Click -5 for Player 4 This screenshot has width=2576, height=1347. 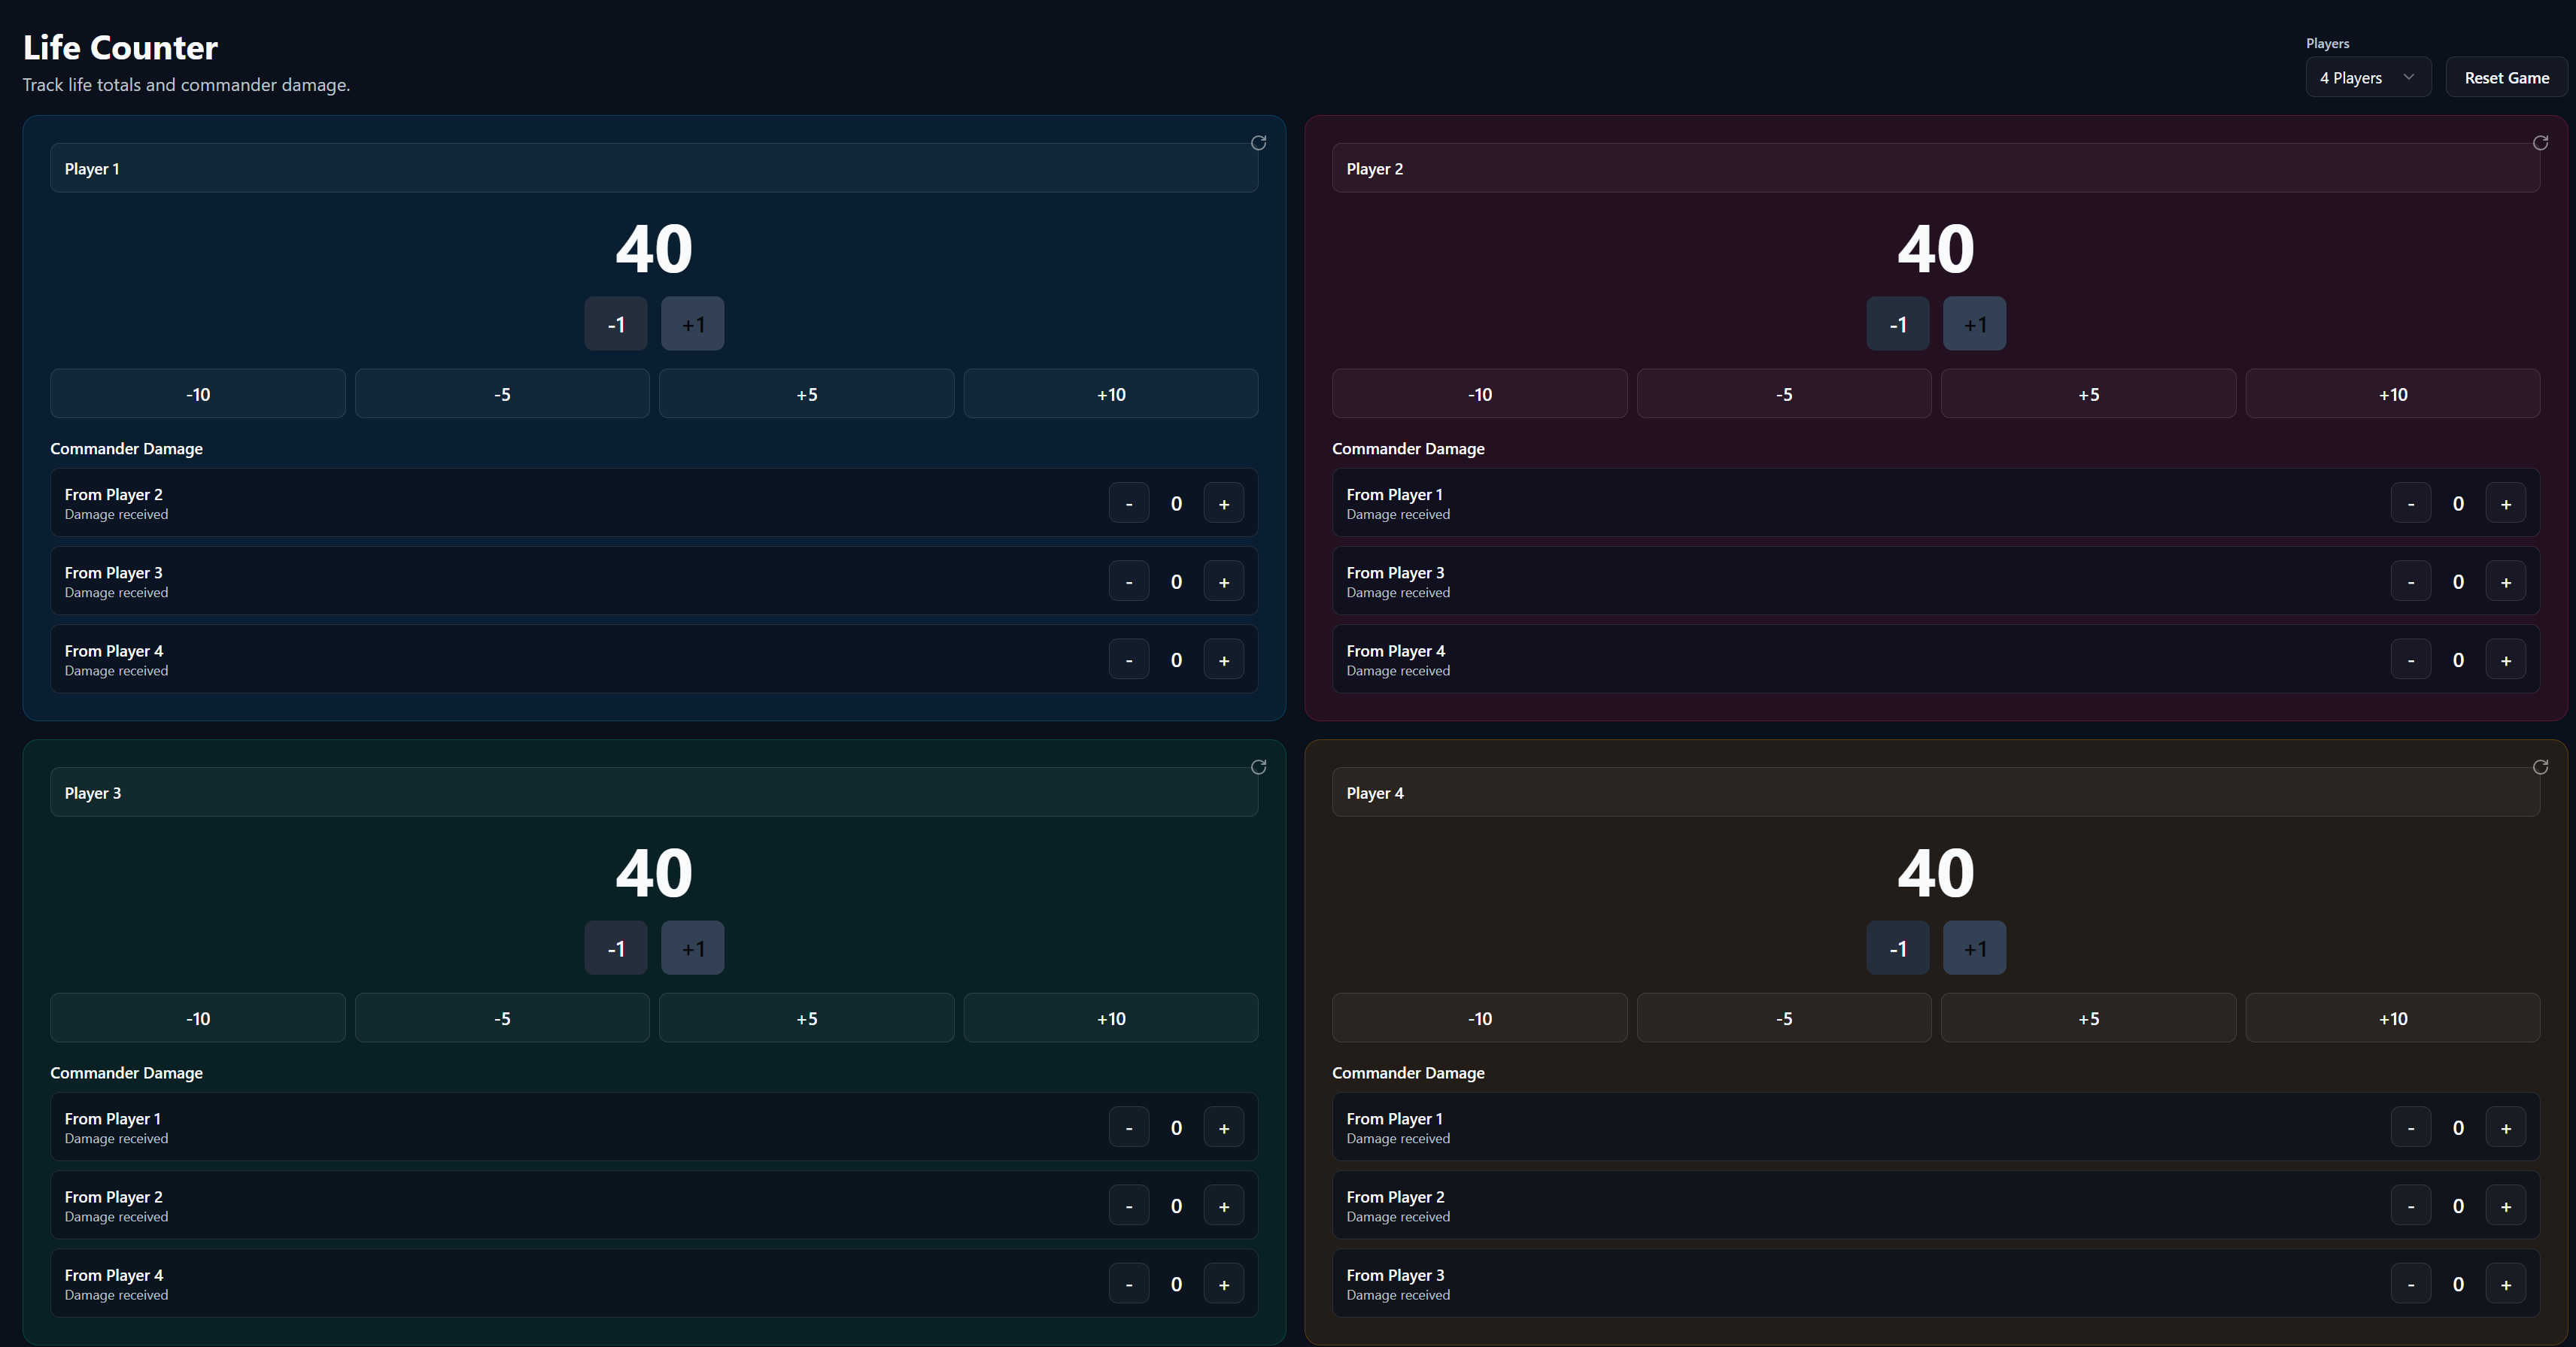coord(1783,1018)
